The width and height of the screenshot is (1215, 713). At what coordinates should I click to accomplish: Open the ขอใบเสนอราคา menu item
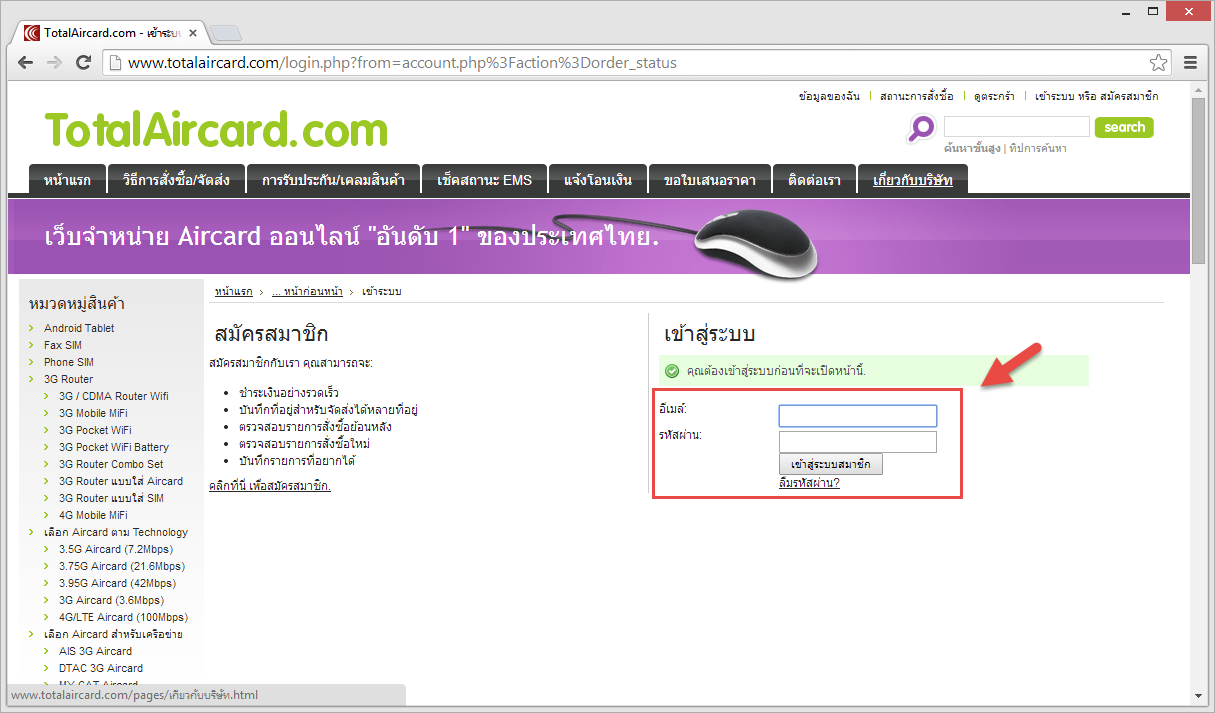pos(710,180)
